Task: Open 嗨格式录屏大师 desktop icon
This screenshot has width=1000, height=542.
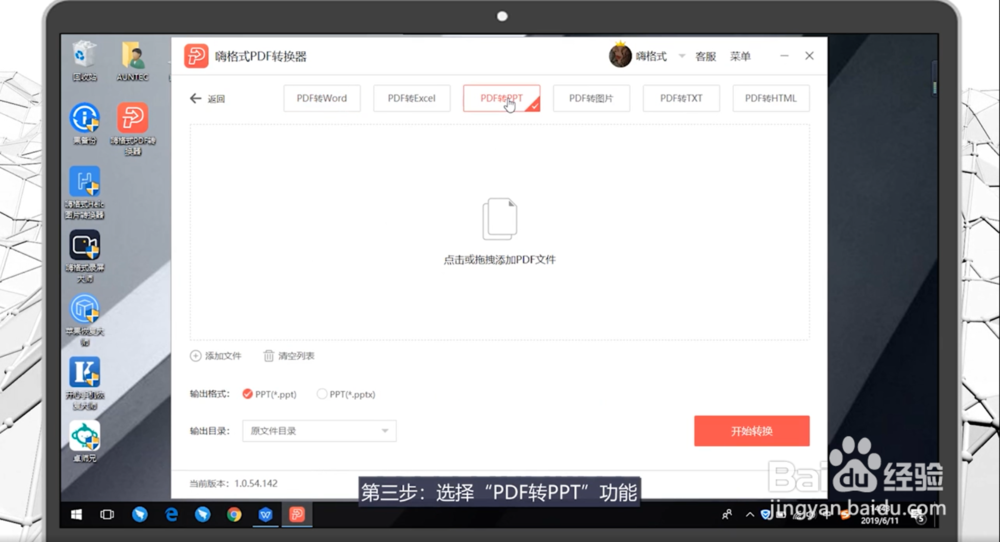Action: coord(85,256)
